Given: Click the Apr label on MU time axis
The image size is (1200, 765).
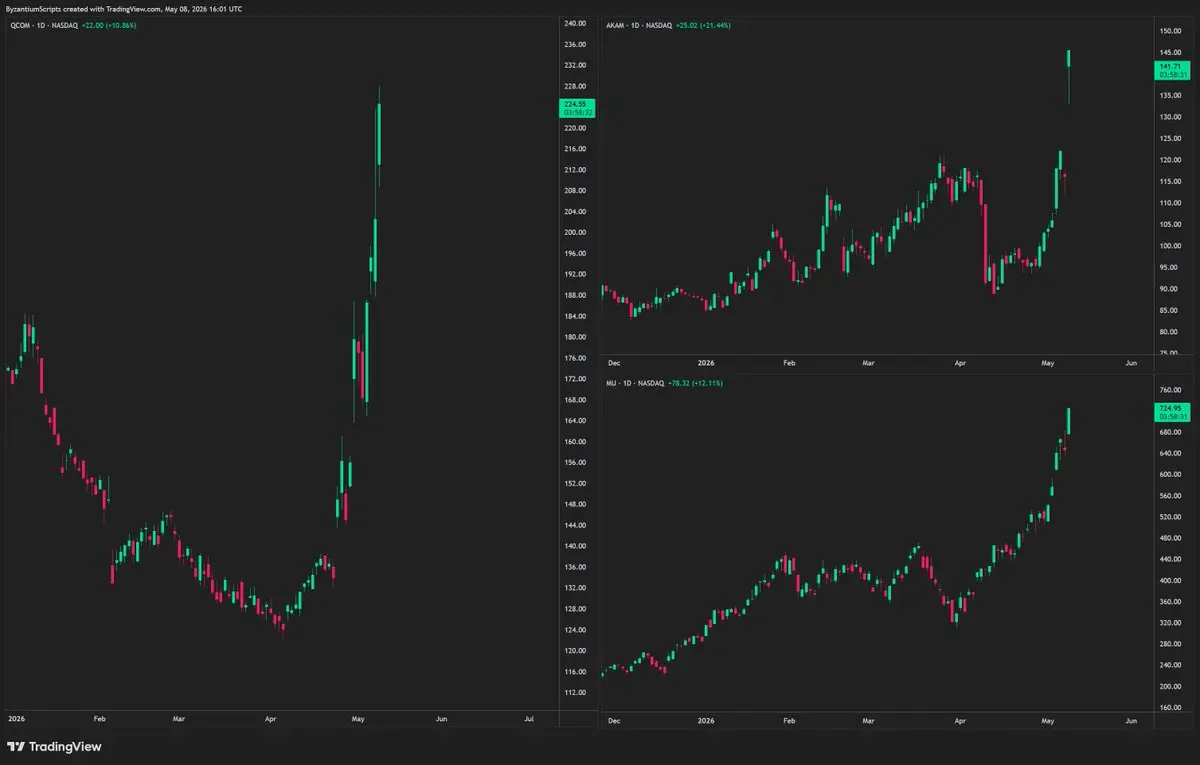Looking at the screenshot, I should coord(961,721).
